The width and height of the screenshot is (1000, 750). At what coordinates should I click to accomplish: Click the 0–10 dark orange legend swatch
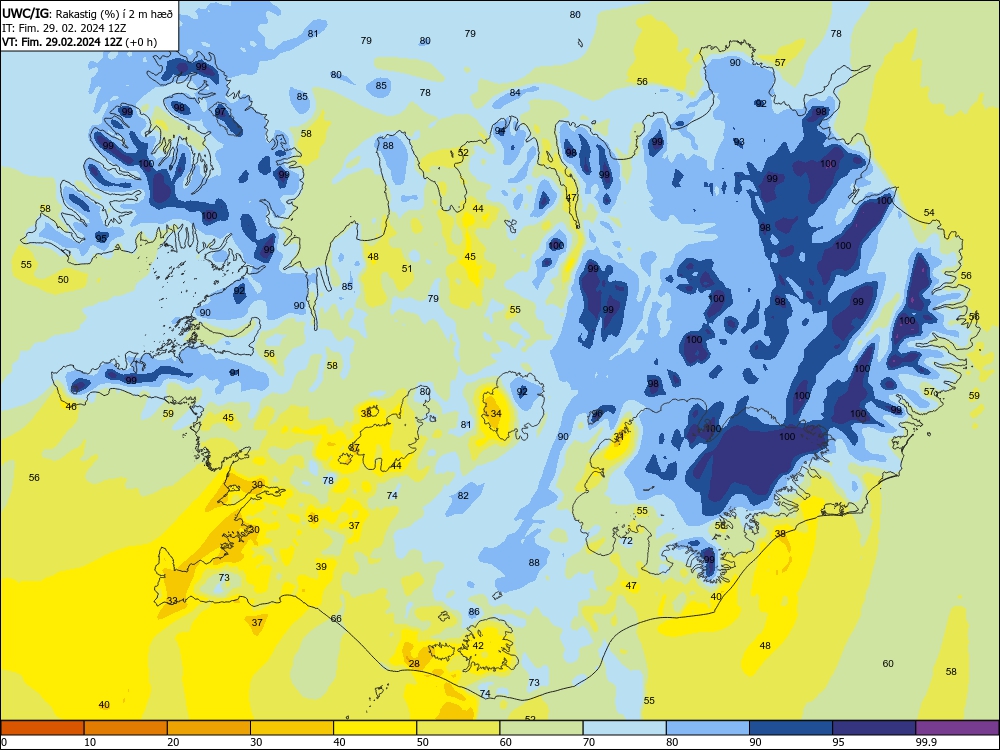coord(42,728)
